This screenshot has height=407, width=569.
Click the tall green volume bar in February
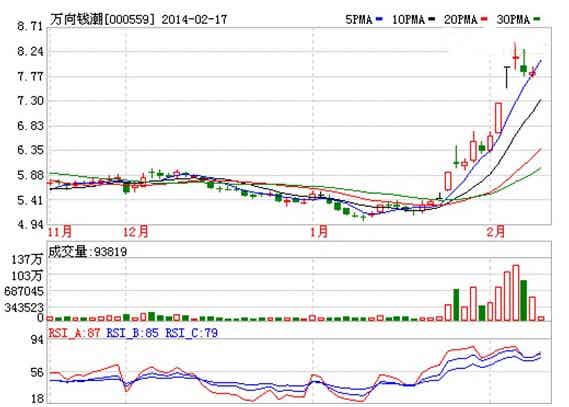point(524,301)
